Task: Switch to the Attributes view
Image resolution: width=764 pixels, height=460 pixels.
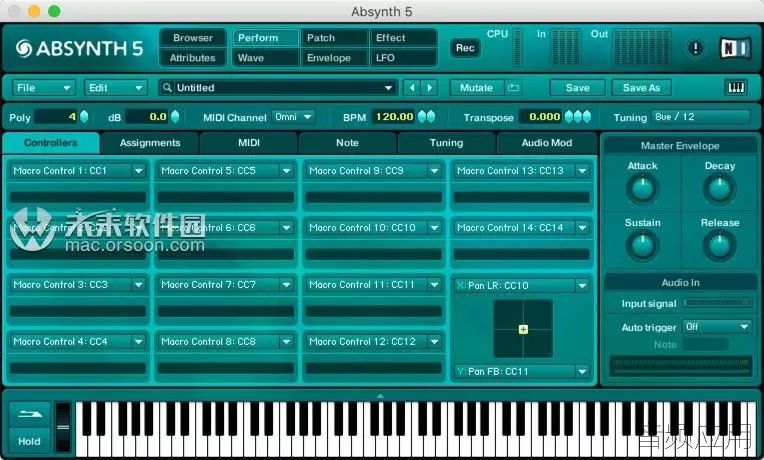Action: coord(192,58)
